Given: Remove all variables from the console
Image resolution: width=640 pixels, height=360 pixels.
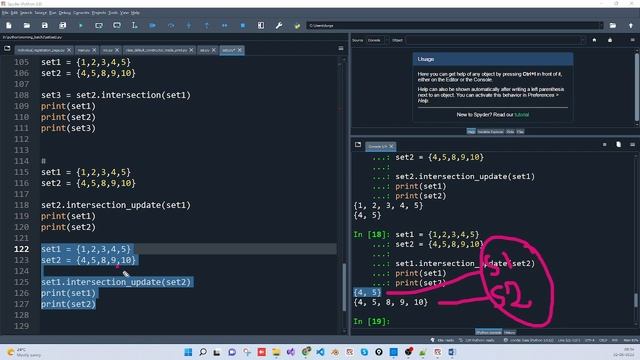Looking at the screenshot, I should [618, 144].
